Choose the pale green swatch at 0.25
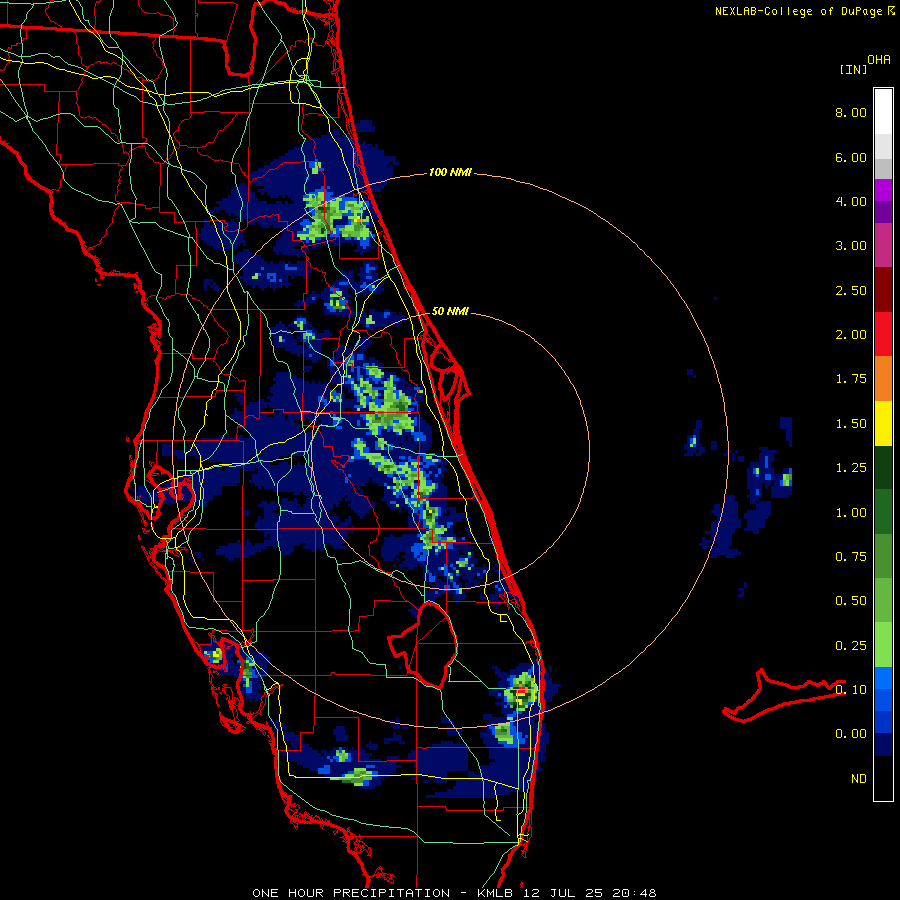 click(x=883, y=645)
